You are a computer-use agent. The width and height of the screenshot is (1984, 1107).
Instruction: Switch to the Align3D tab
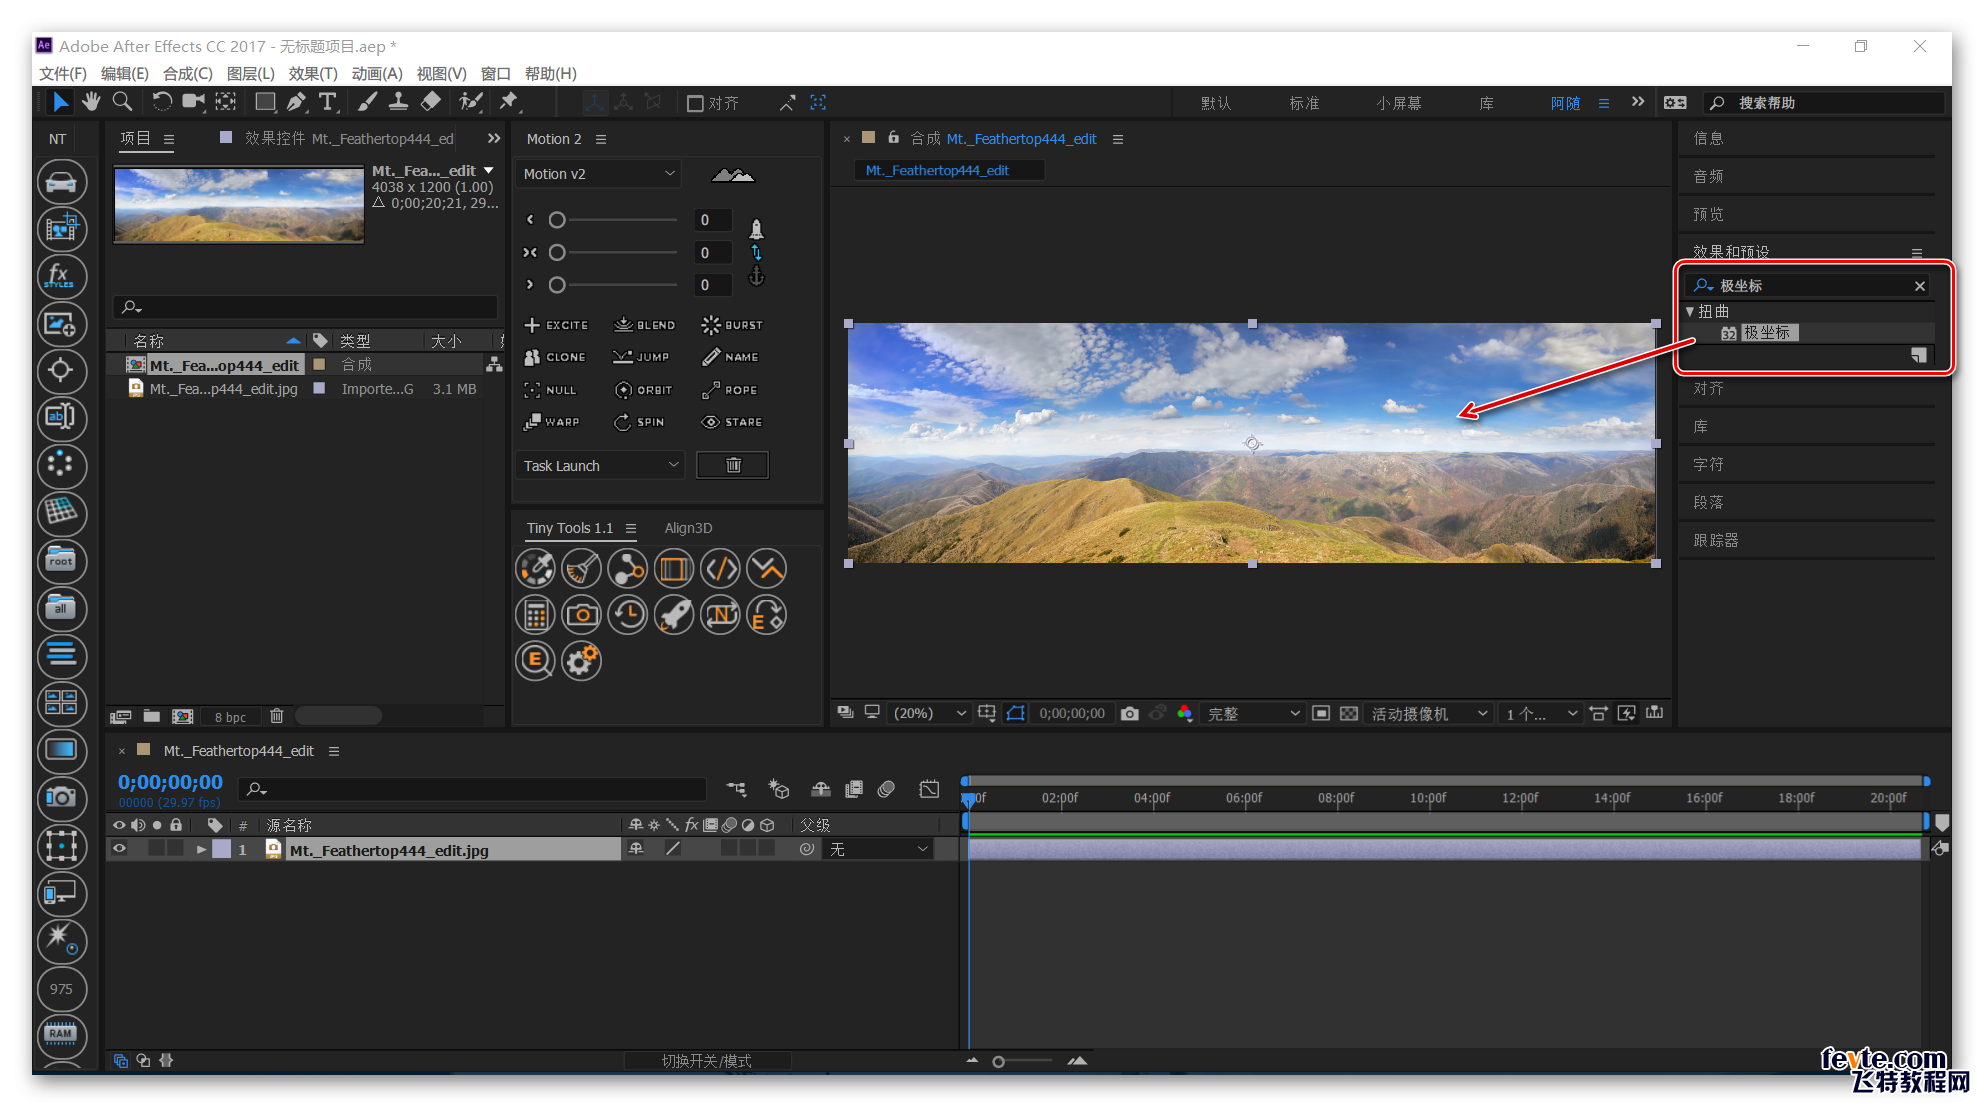click(688, 528)
